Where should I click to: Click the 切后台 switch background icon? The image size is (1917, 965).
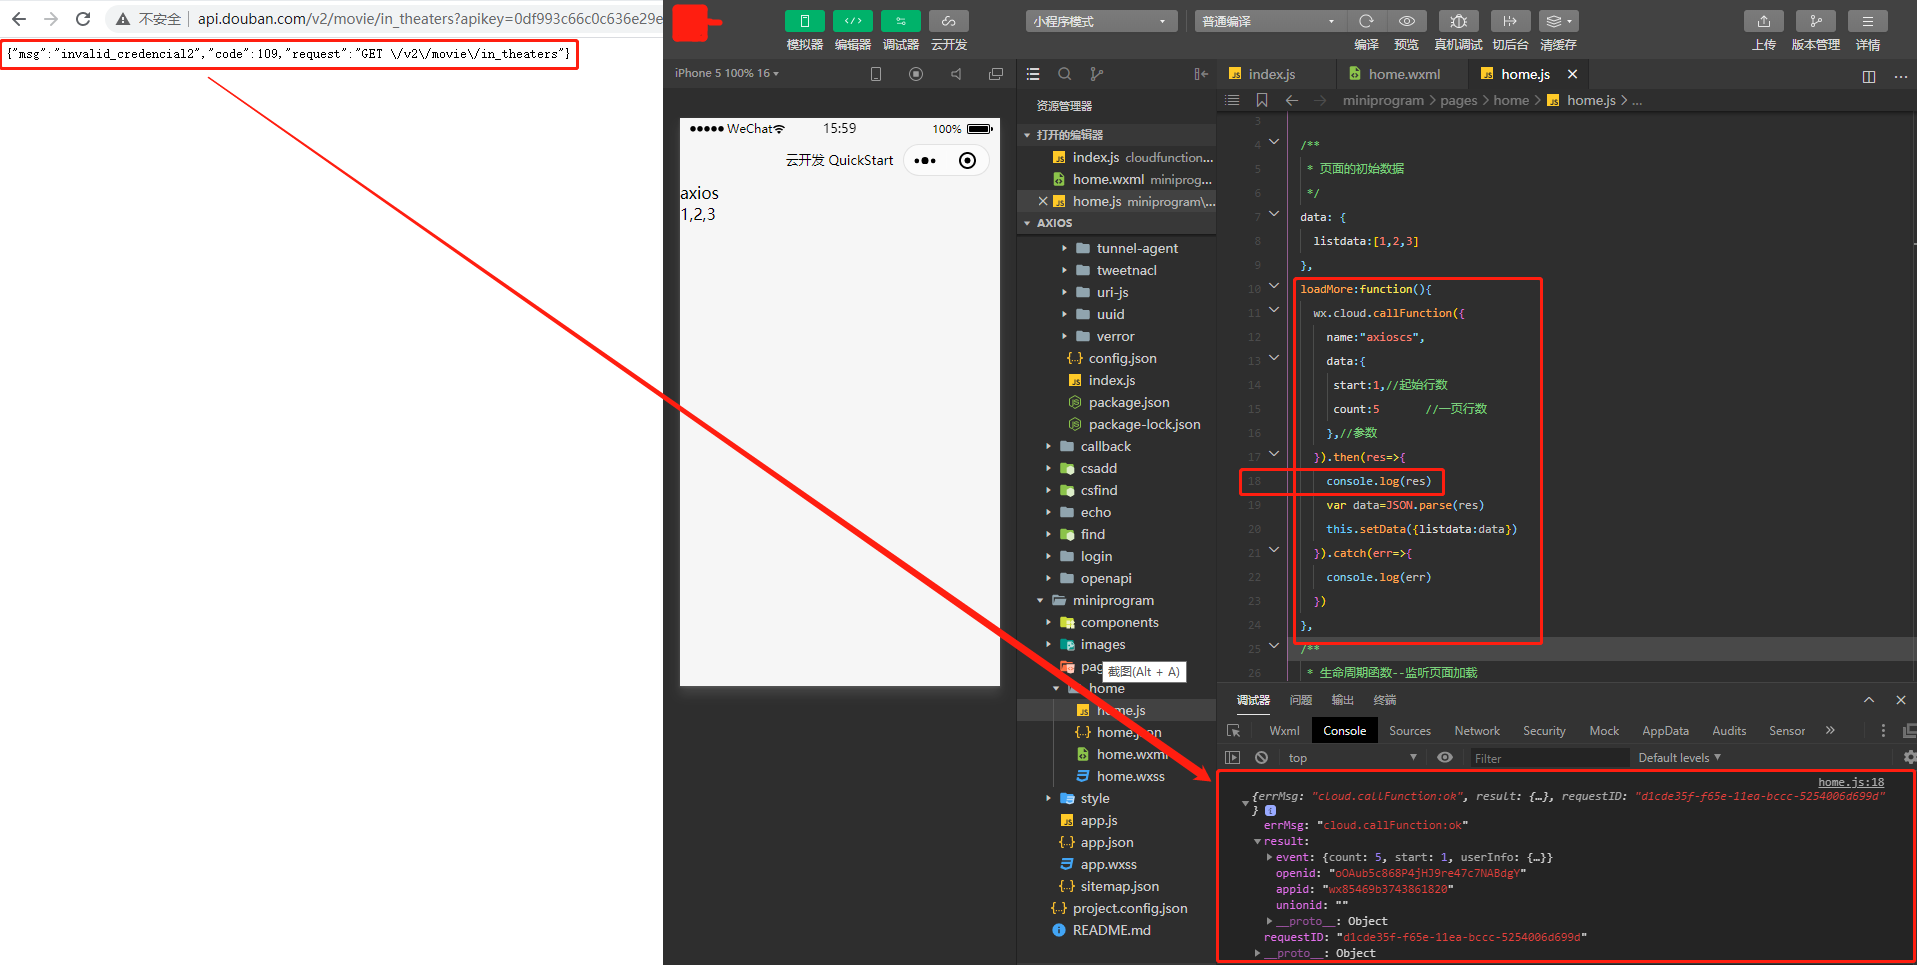(1510, 21)
